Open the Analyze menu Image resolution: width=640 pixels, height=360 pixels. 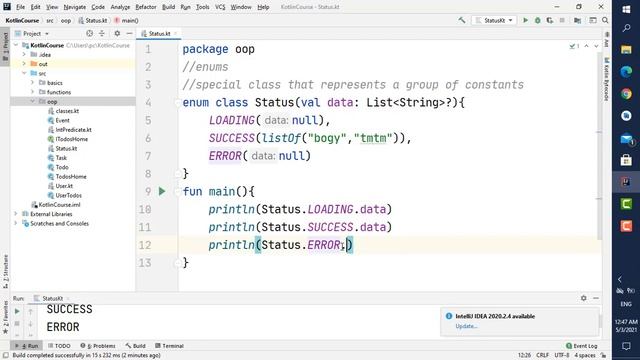click(120, 7)
